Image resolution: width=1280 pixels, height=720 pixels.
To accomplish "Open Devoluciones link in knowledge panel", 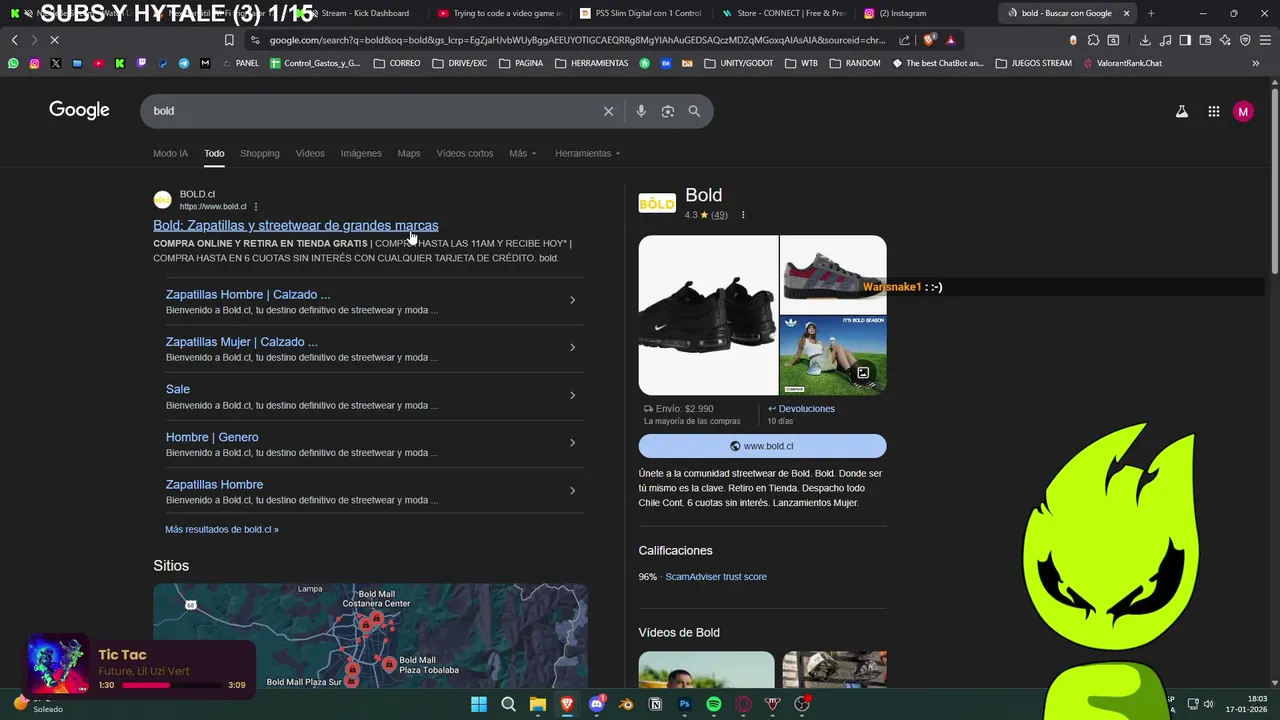I will (801, 408).
